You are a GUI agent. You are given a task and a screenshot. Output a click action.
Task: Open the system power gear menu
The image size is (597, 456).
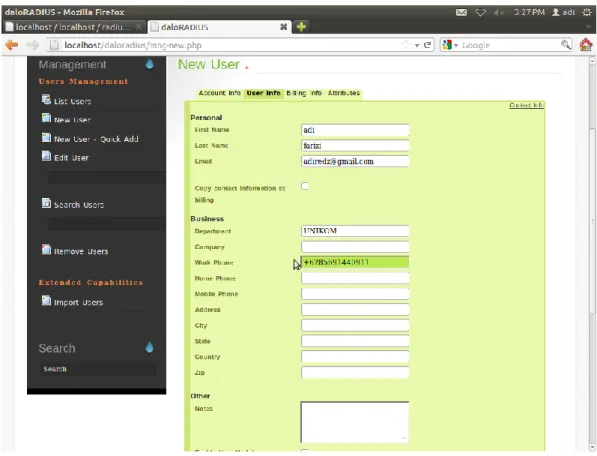(x=587, y=12)
